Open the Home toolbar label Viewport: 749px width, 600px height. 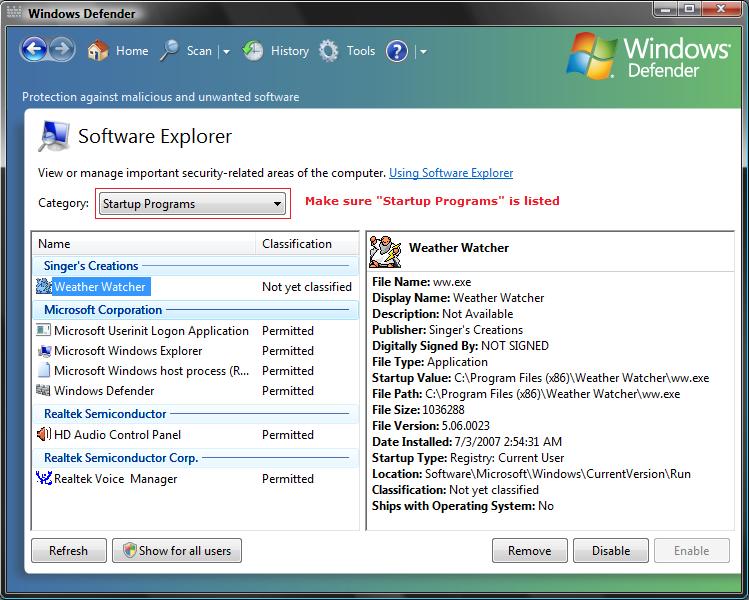coord(132,51)
